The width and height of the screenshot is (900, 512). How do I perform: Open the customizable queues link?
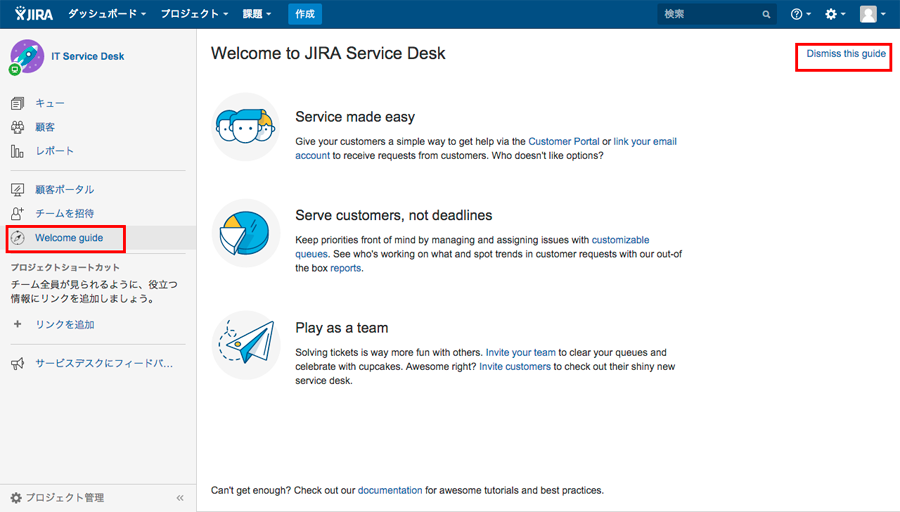pyautogui.click(x=620, y=240)
